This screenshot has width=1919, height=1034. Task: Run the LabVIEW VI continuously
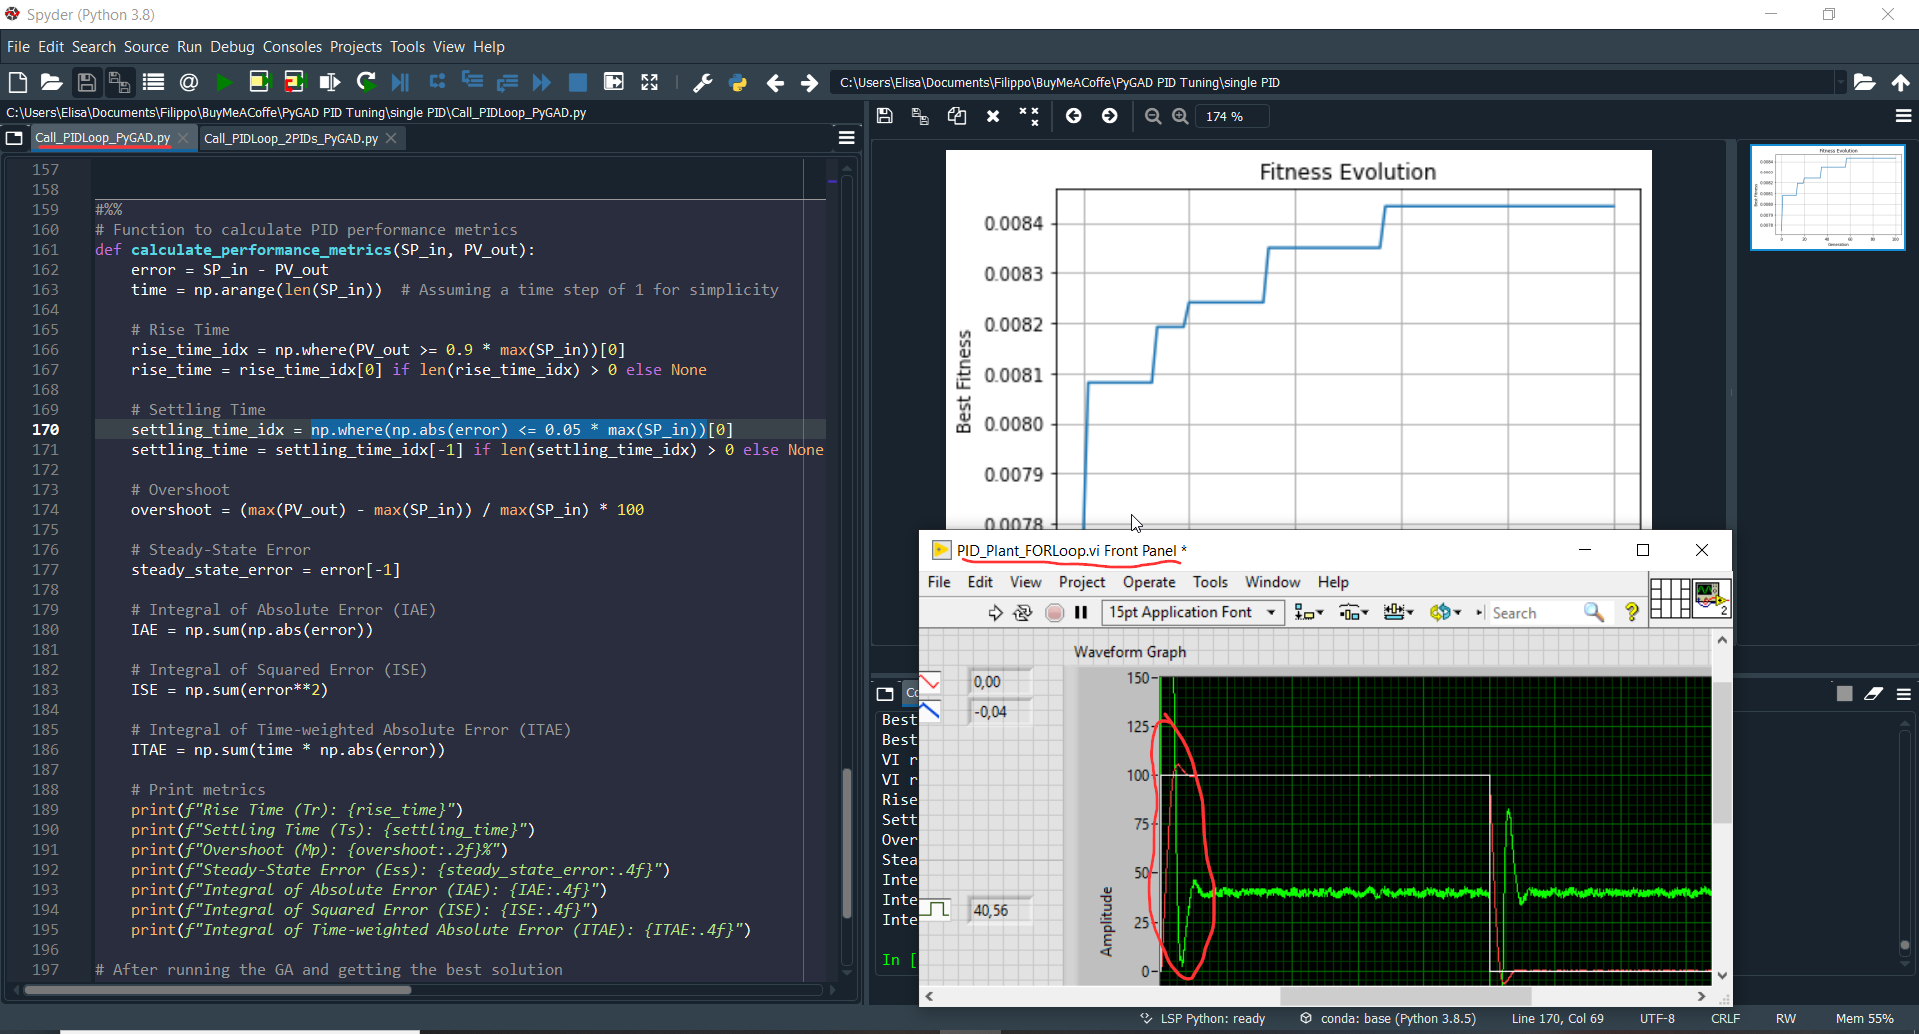pos(1022,613)
